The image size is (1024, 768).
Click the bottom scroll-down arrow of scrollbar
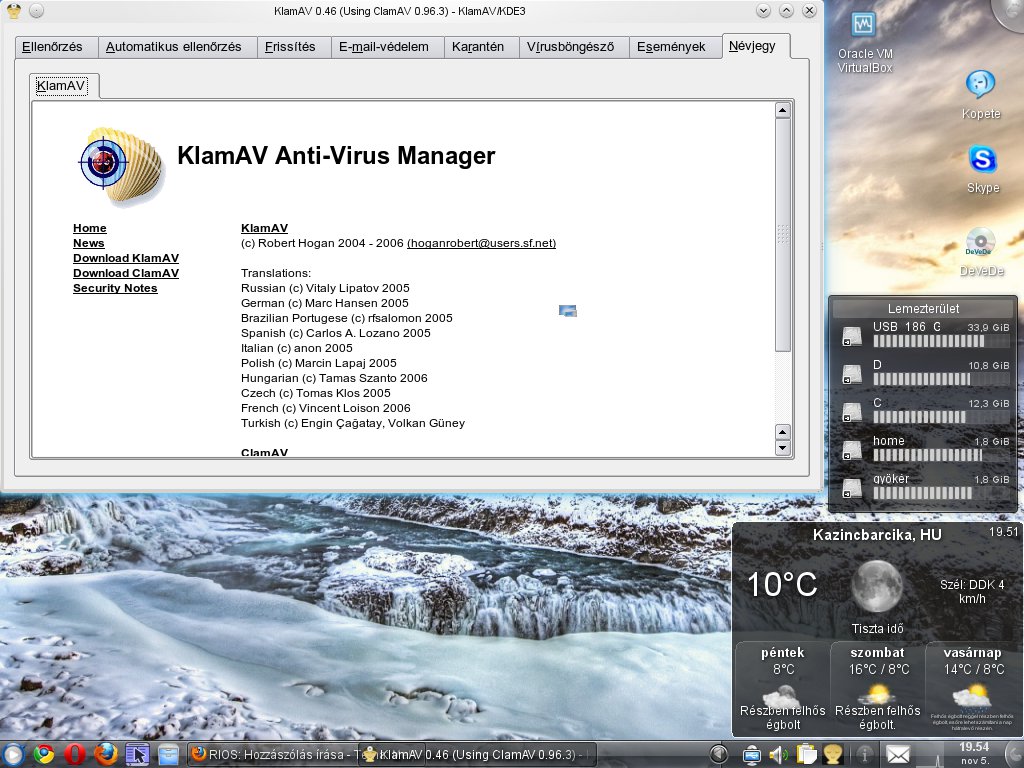coord(782,448)
